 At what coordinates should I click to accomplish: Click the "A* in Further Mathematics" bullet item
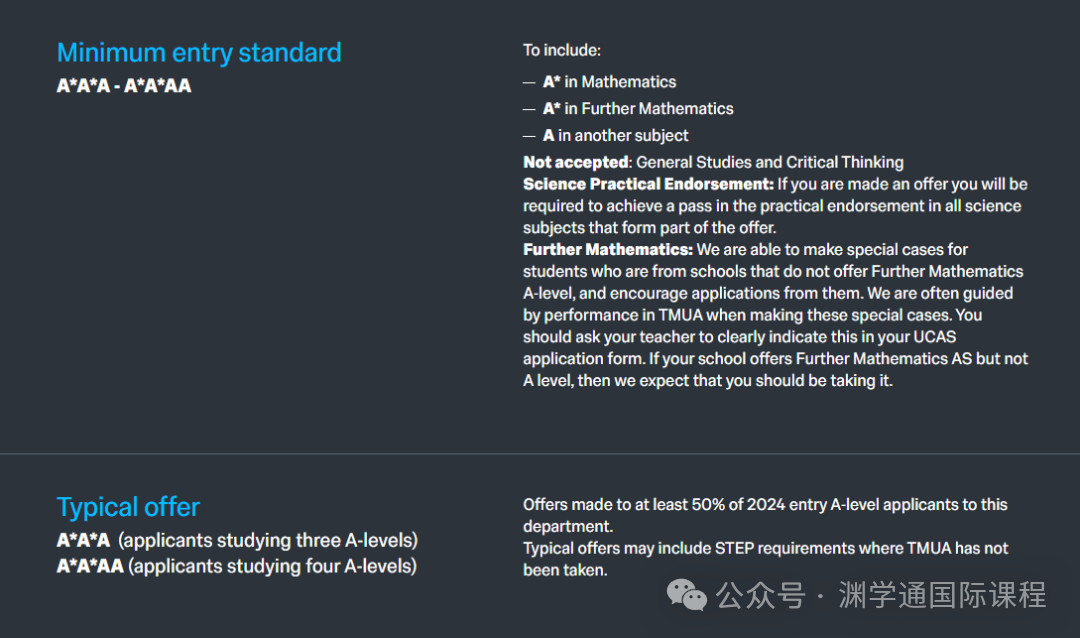click(638, 109)
